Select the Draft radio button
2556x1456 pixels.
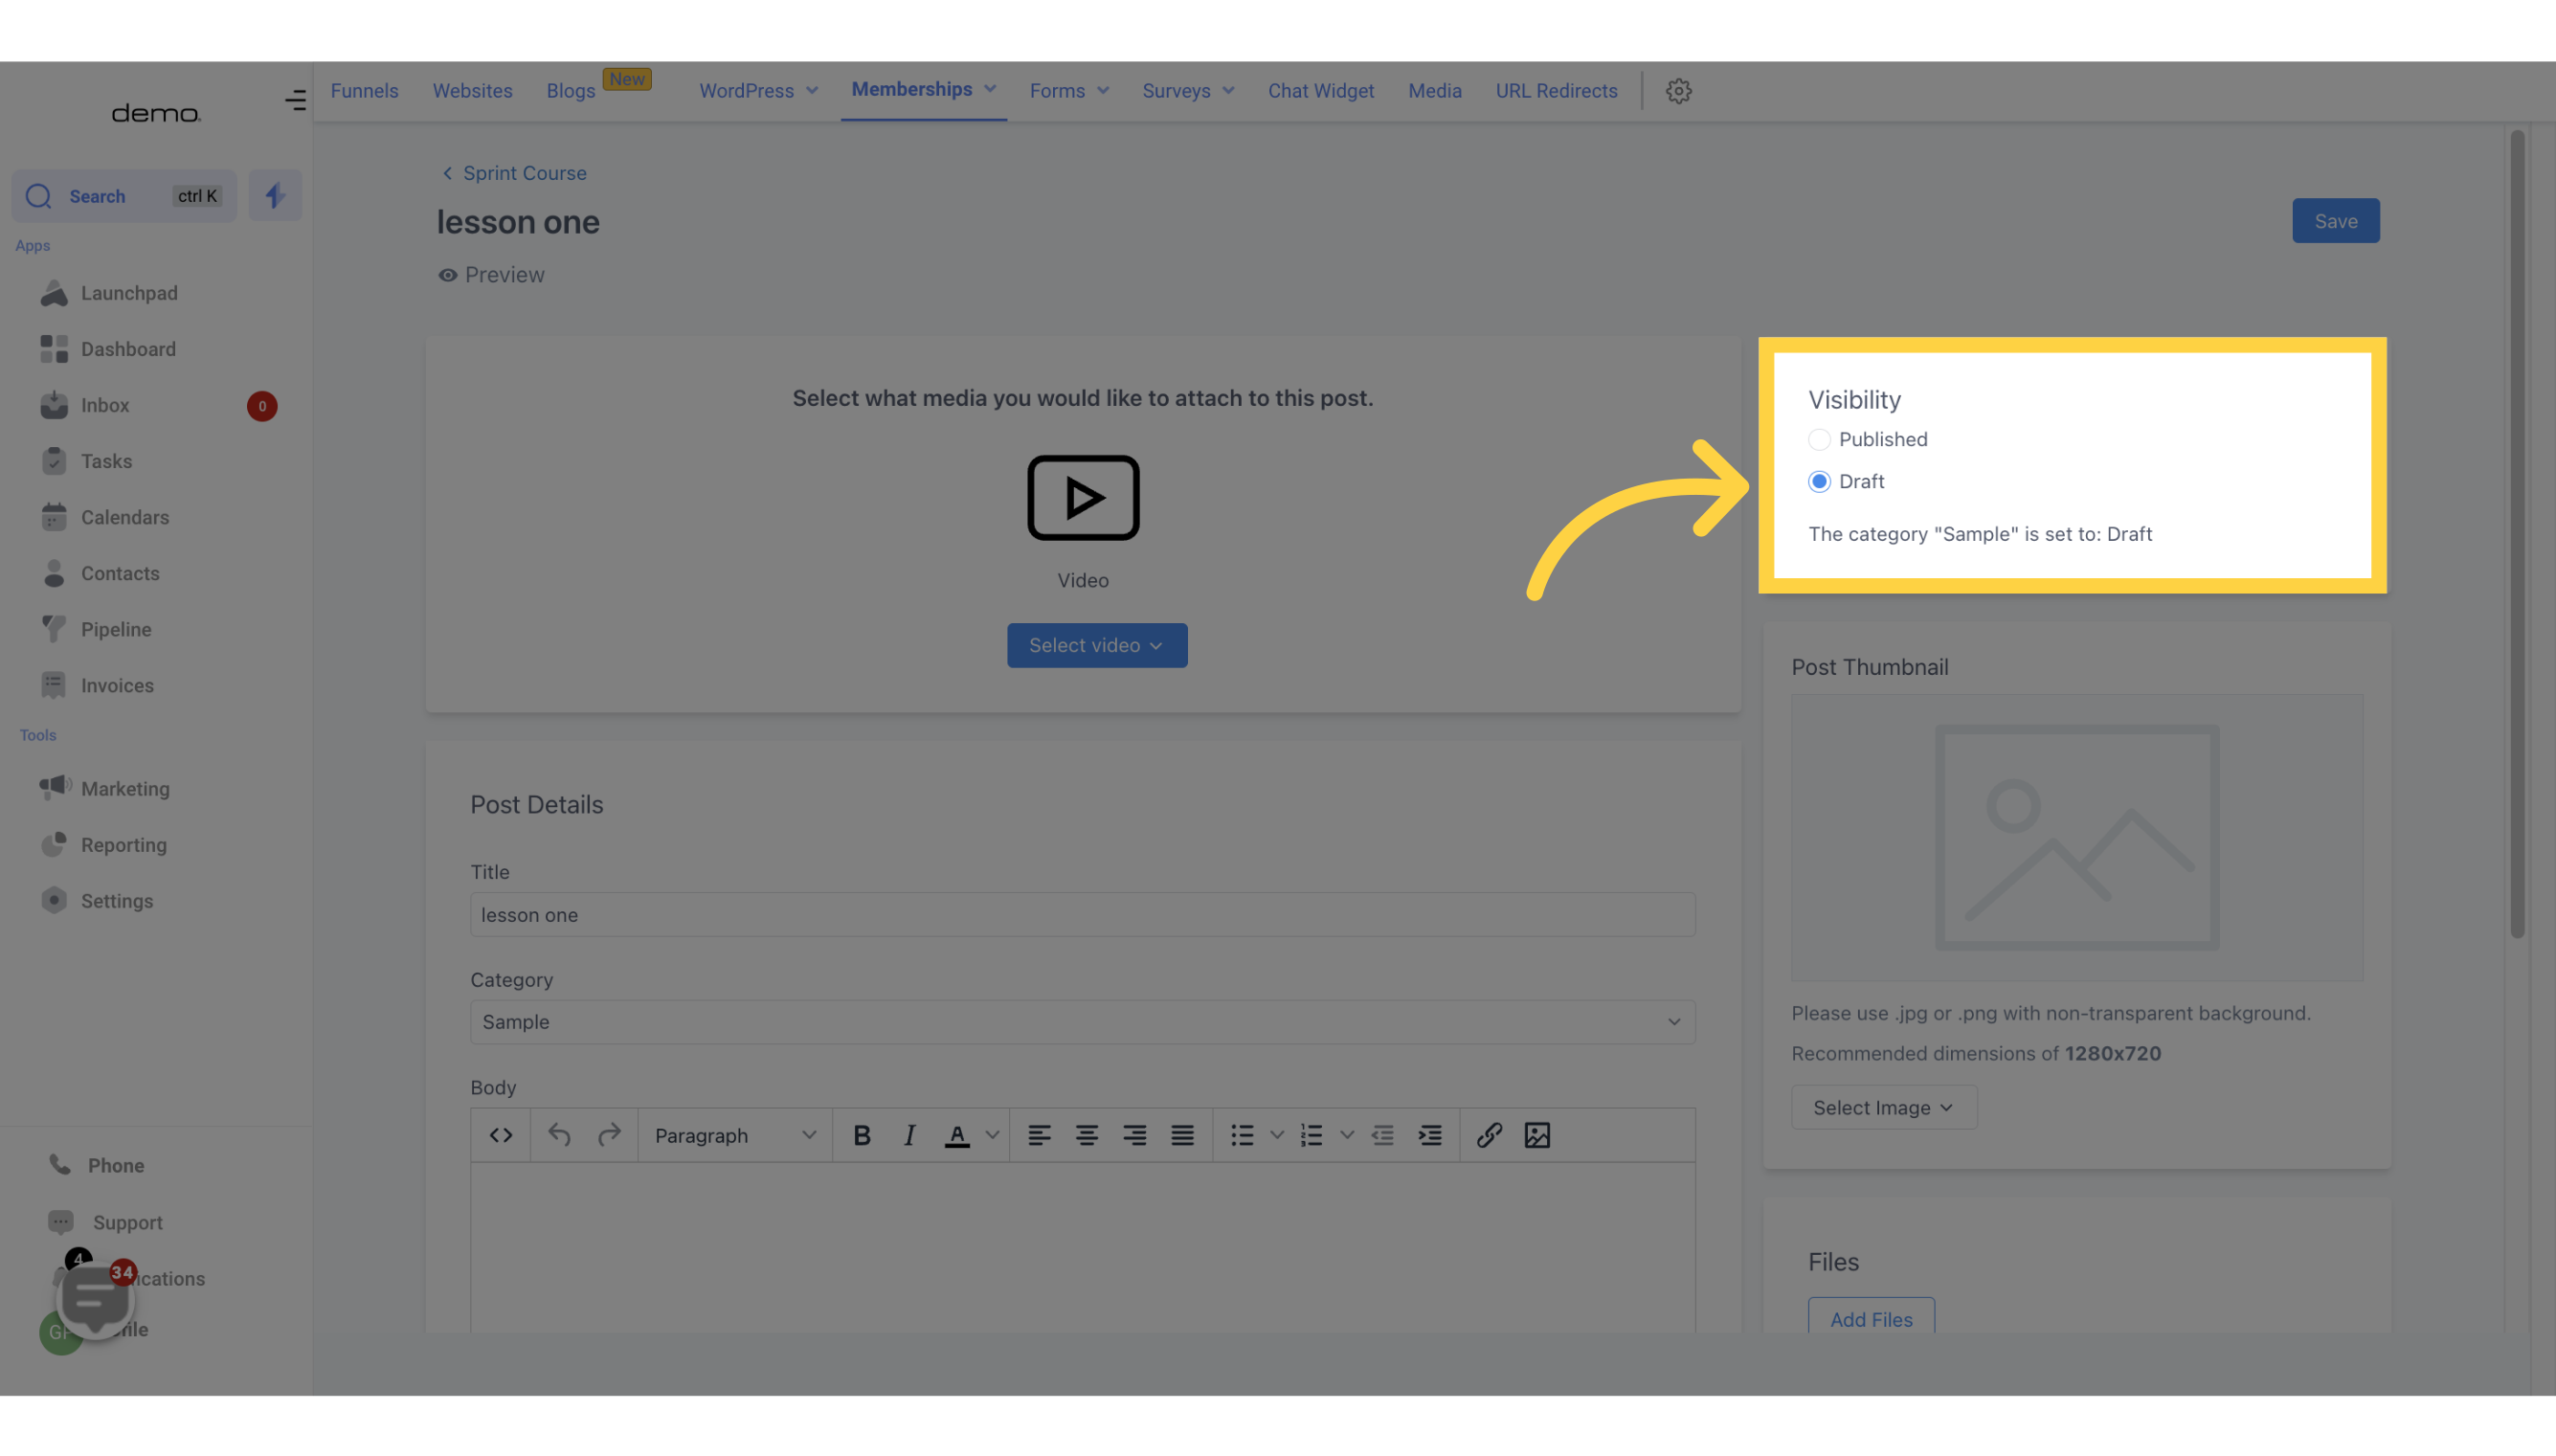click(1821, 482)
